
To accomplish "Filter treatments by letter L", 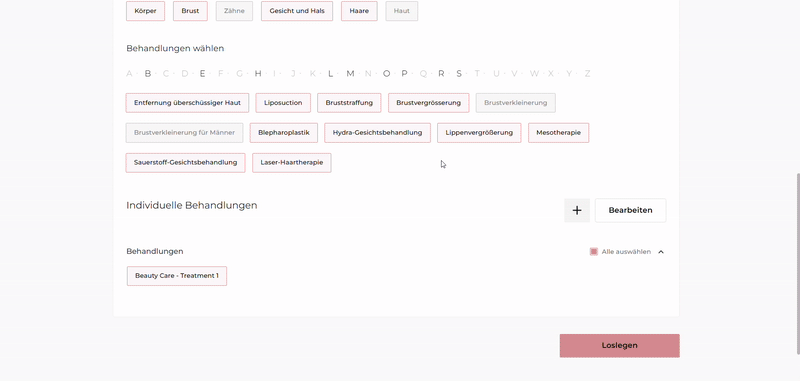I will pos(331,73).
